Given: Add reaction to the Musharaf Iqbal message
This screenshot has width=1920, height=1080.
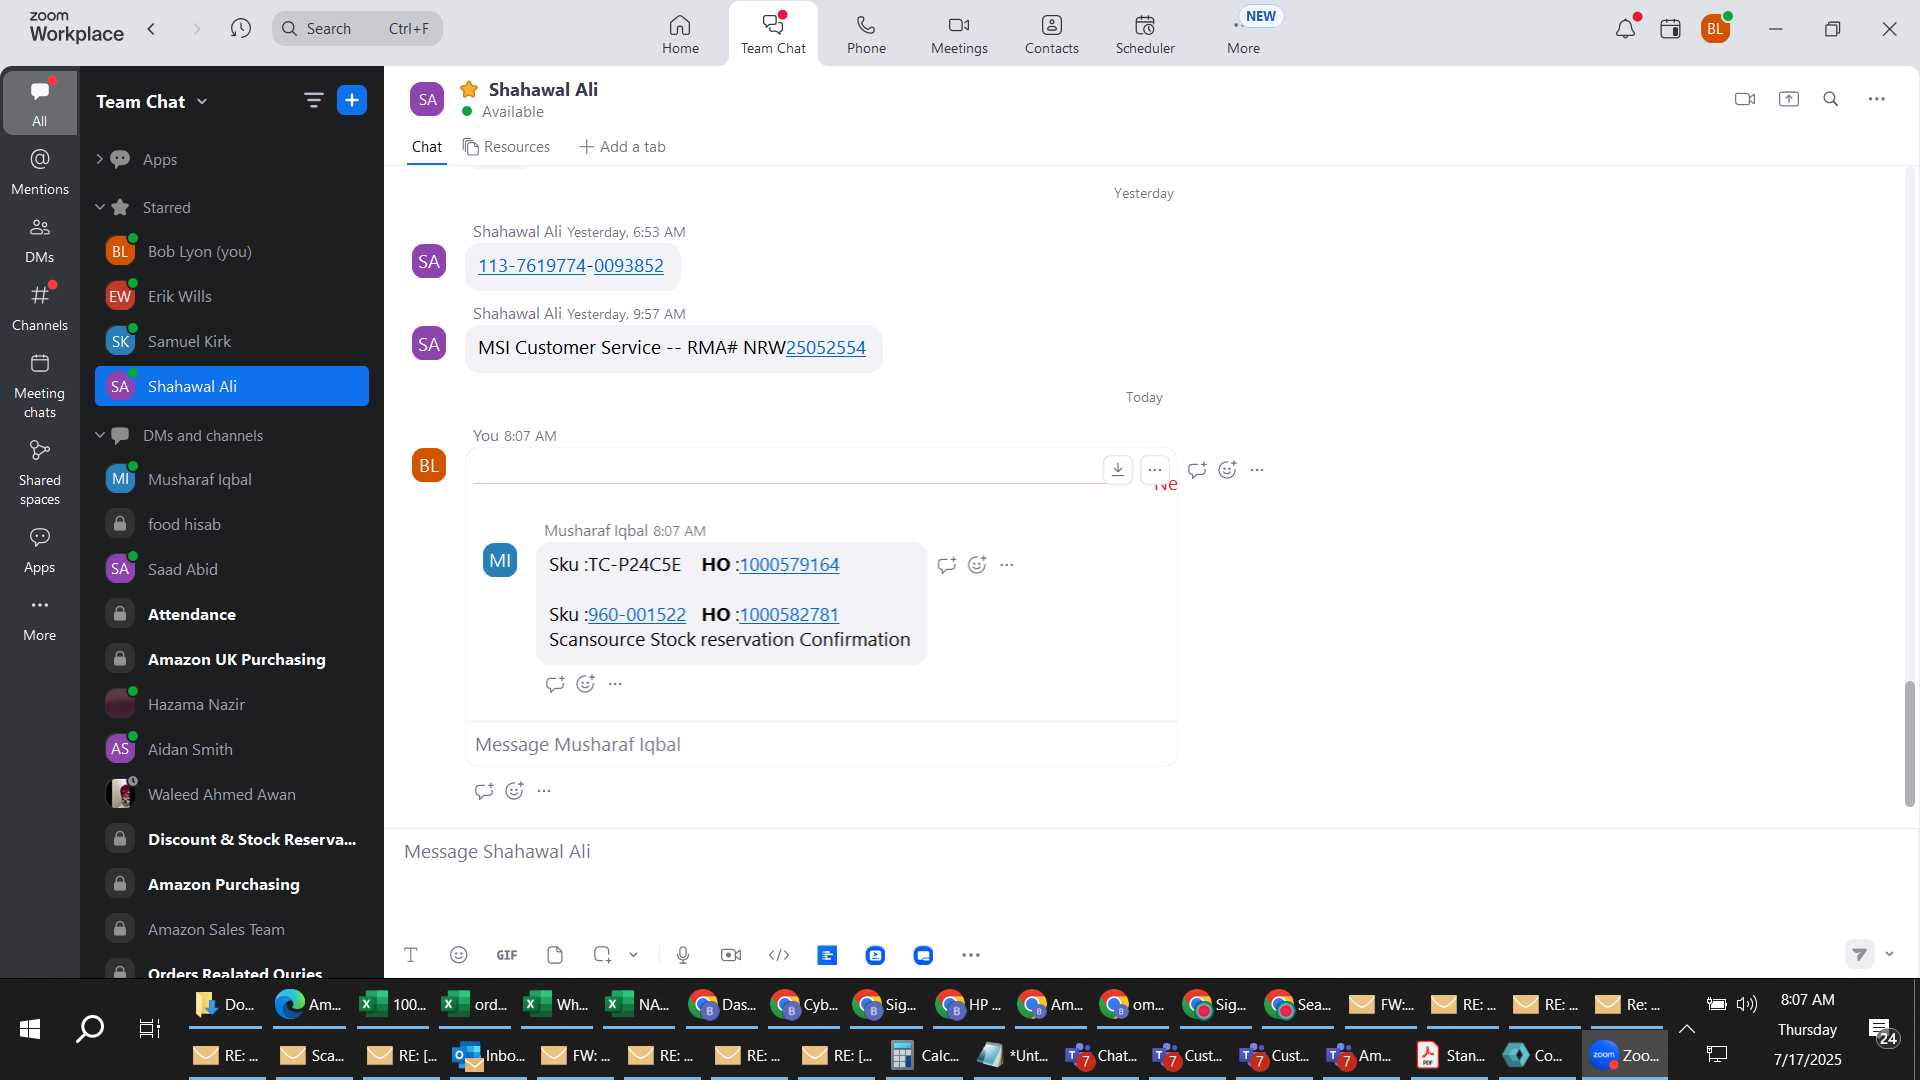Looking at the screenshot, I should click(x=977, y=565).
